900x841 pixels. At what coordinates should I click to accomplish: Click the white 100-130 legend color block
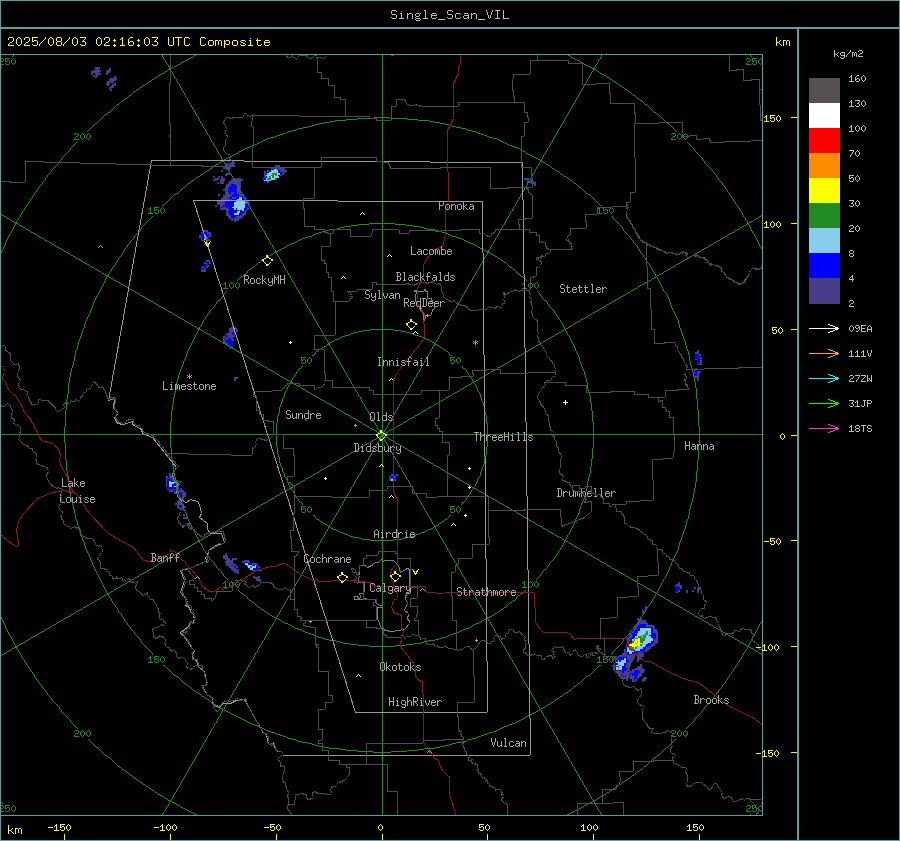tap(824, 115)
